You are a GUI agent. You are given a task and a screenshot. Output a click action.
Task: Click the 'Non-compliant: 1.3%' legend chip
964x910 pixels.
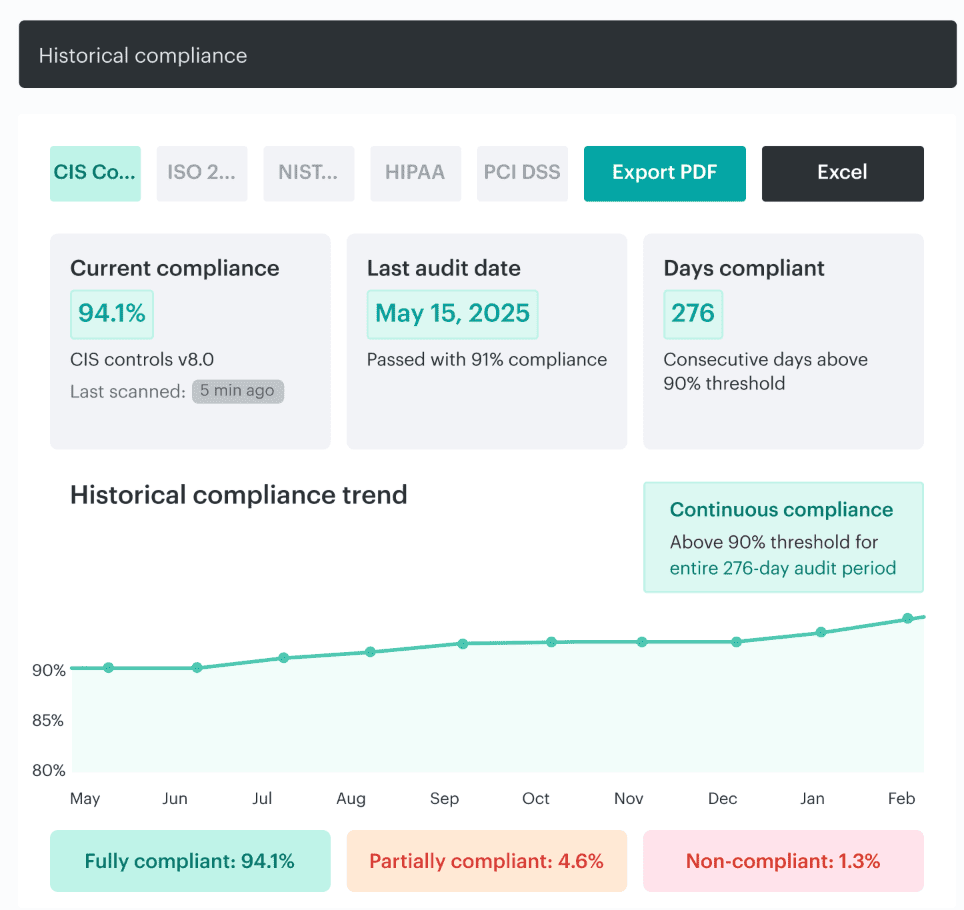click(782, 860)
